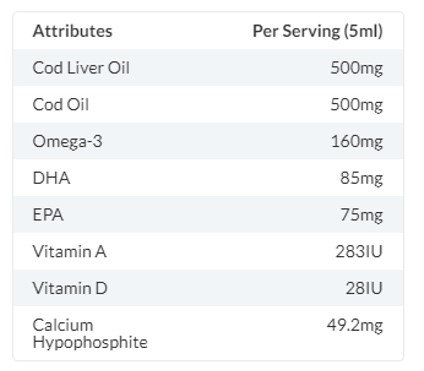This screenshot has height=371, width=424.
Task: Select the DHA attribute label
Action: pyautogui.click(x=51, y=178)
